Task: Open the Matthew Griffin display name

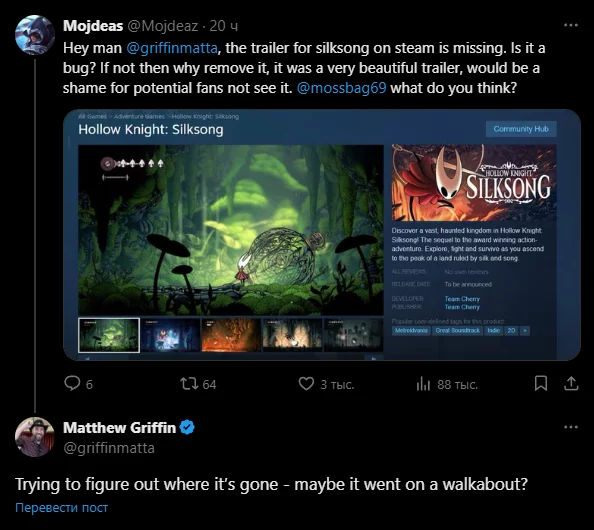Action: 119,428
